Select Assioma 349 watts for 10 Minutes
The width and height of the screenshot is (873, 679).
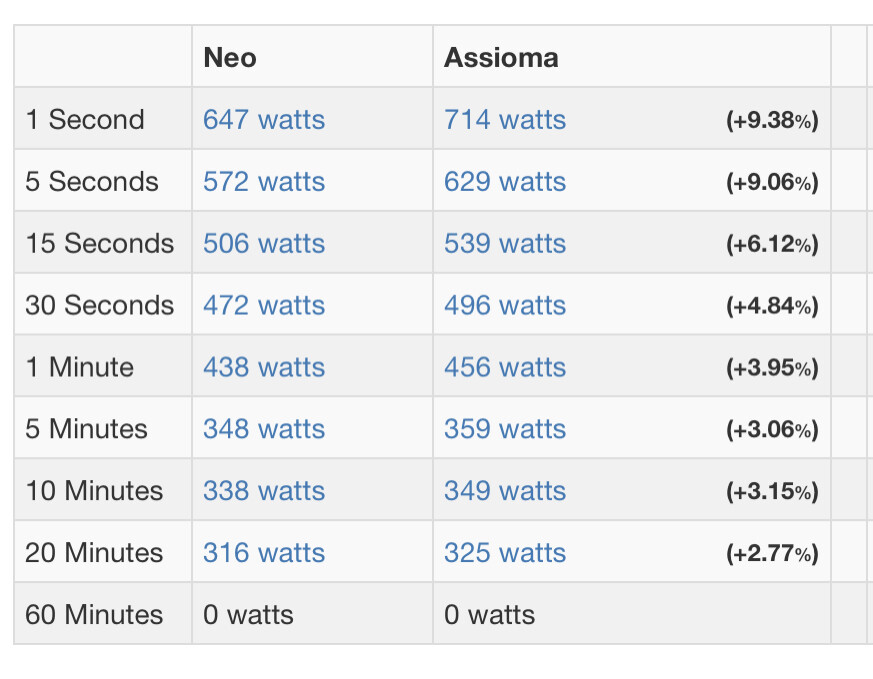pyautogui.click(x=505, y=490)
